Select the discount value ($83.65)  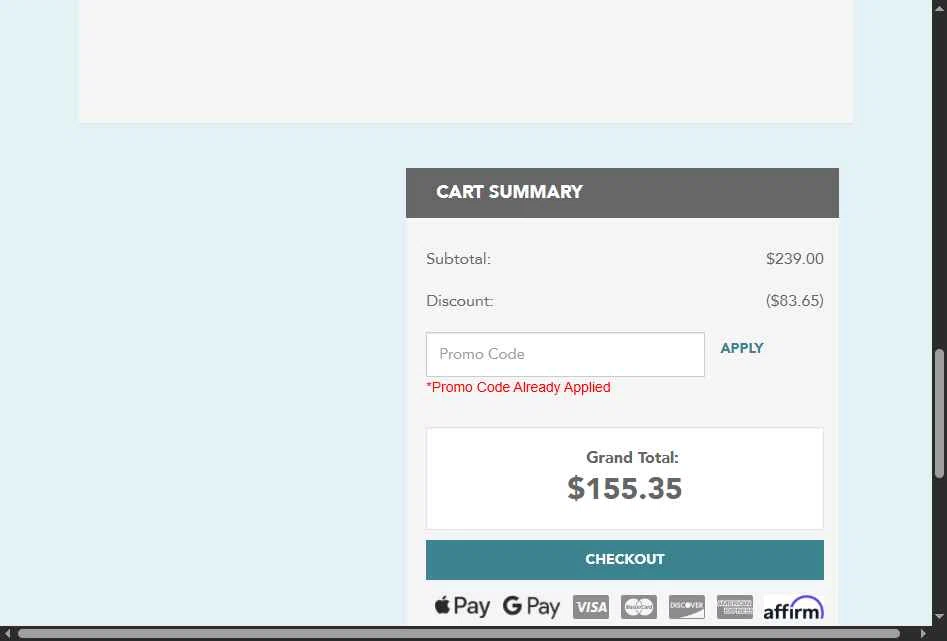click(x=794, y=301)
